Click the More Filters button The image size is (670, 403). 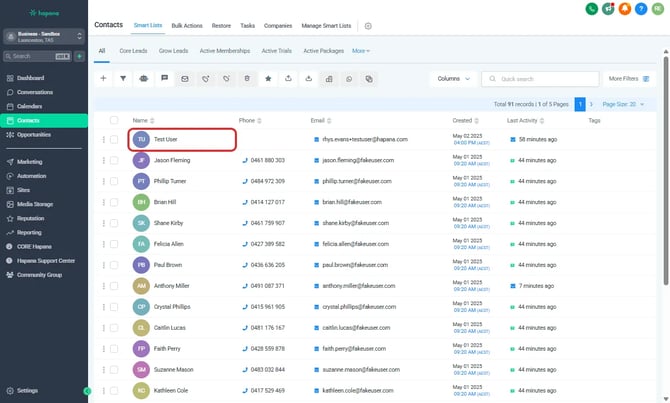coord(627,78)
